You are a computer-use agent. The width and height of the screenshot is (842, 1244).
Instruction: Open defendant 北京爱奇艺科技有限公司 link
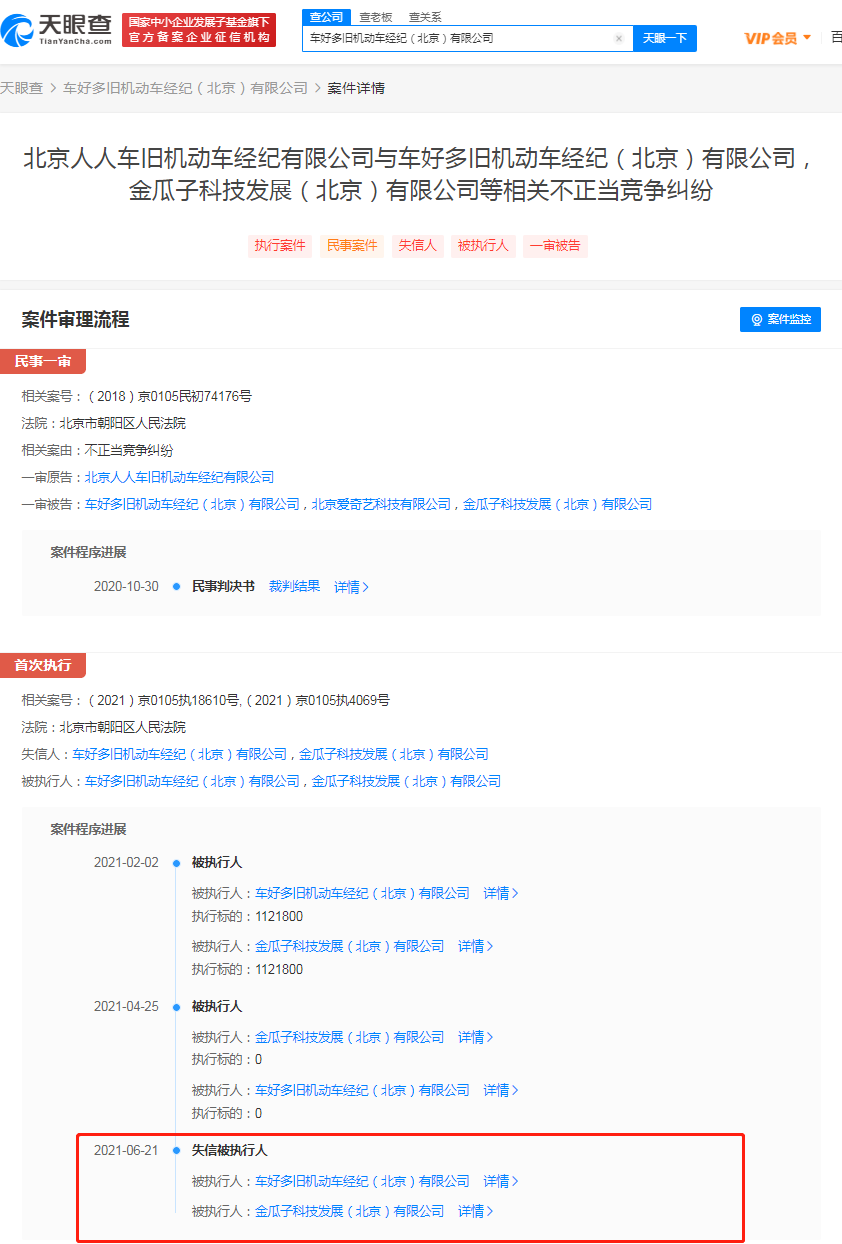(381, 504)
